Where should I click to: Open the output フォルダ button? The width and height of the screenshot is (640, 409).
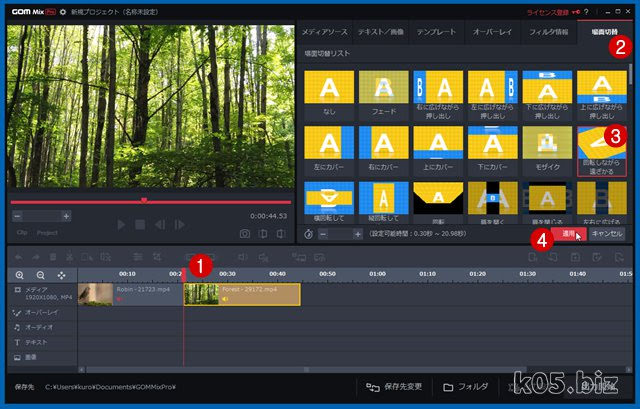click(x=466, y=387)
